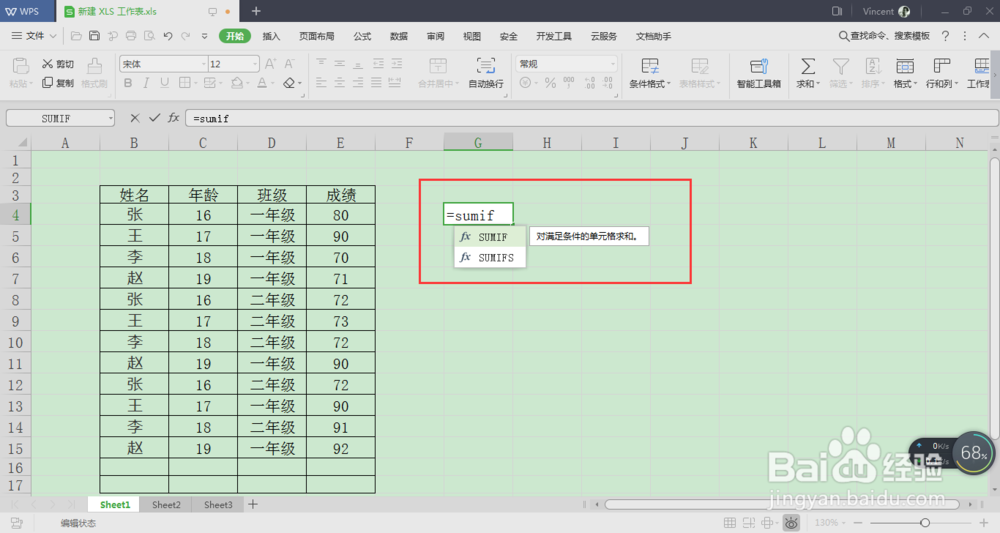Screen dimensions: 1000x533
Task: Open the quick access toolbar customize arrow
Action: 204,36
